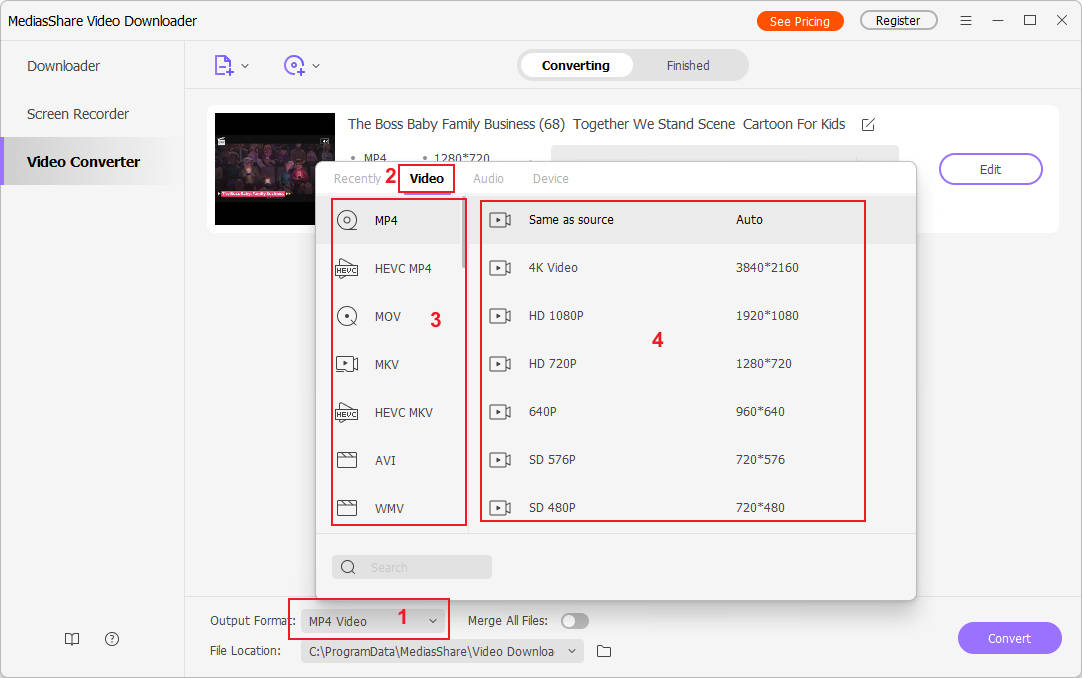The image size is (1082, 678).
Task: Click the Same as source preset icon
Action: pyautogui.click(x=500, y=220)
